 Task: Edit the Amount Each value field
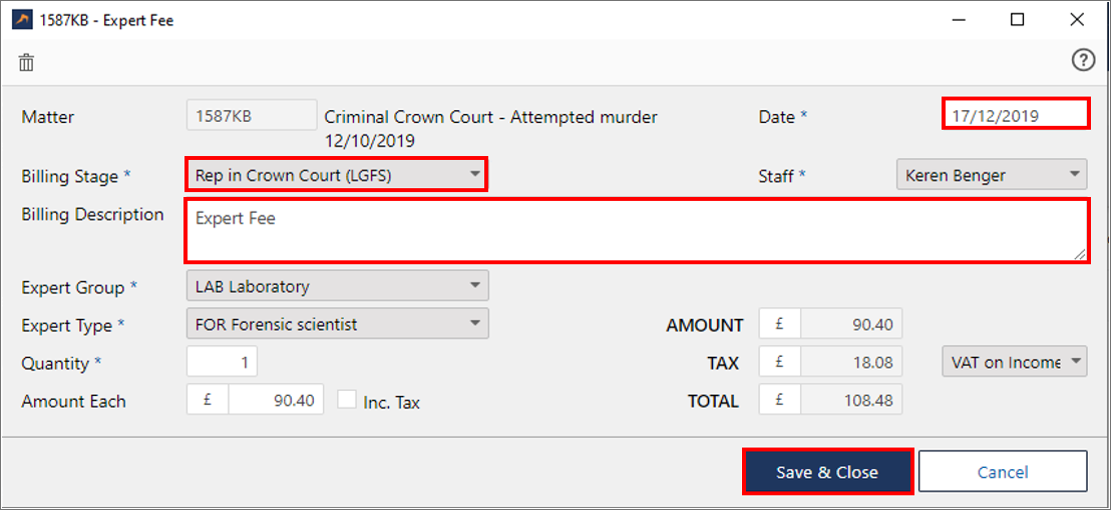(x=273, y=400)
